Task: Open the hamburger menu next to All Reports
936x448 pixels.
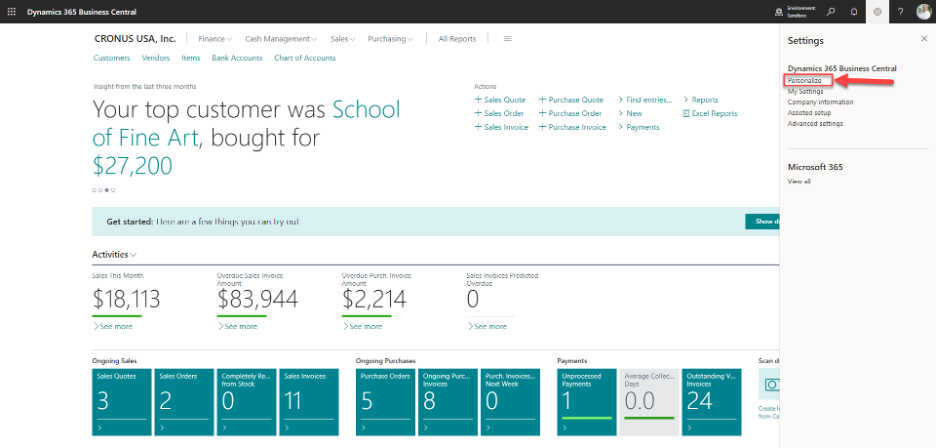Action: 508,39
